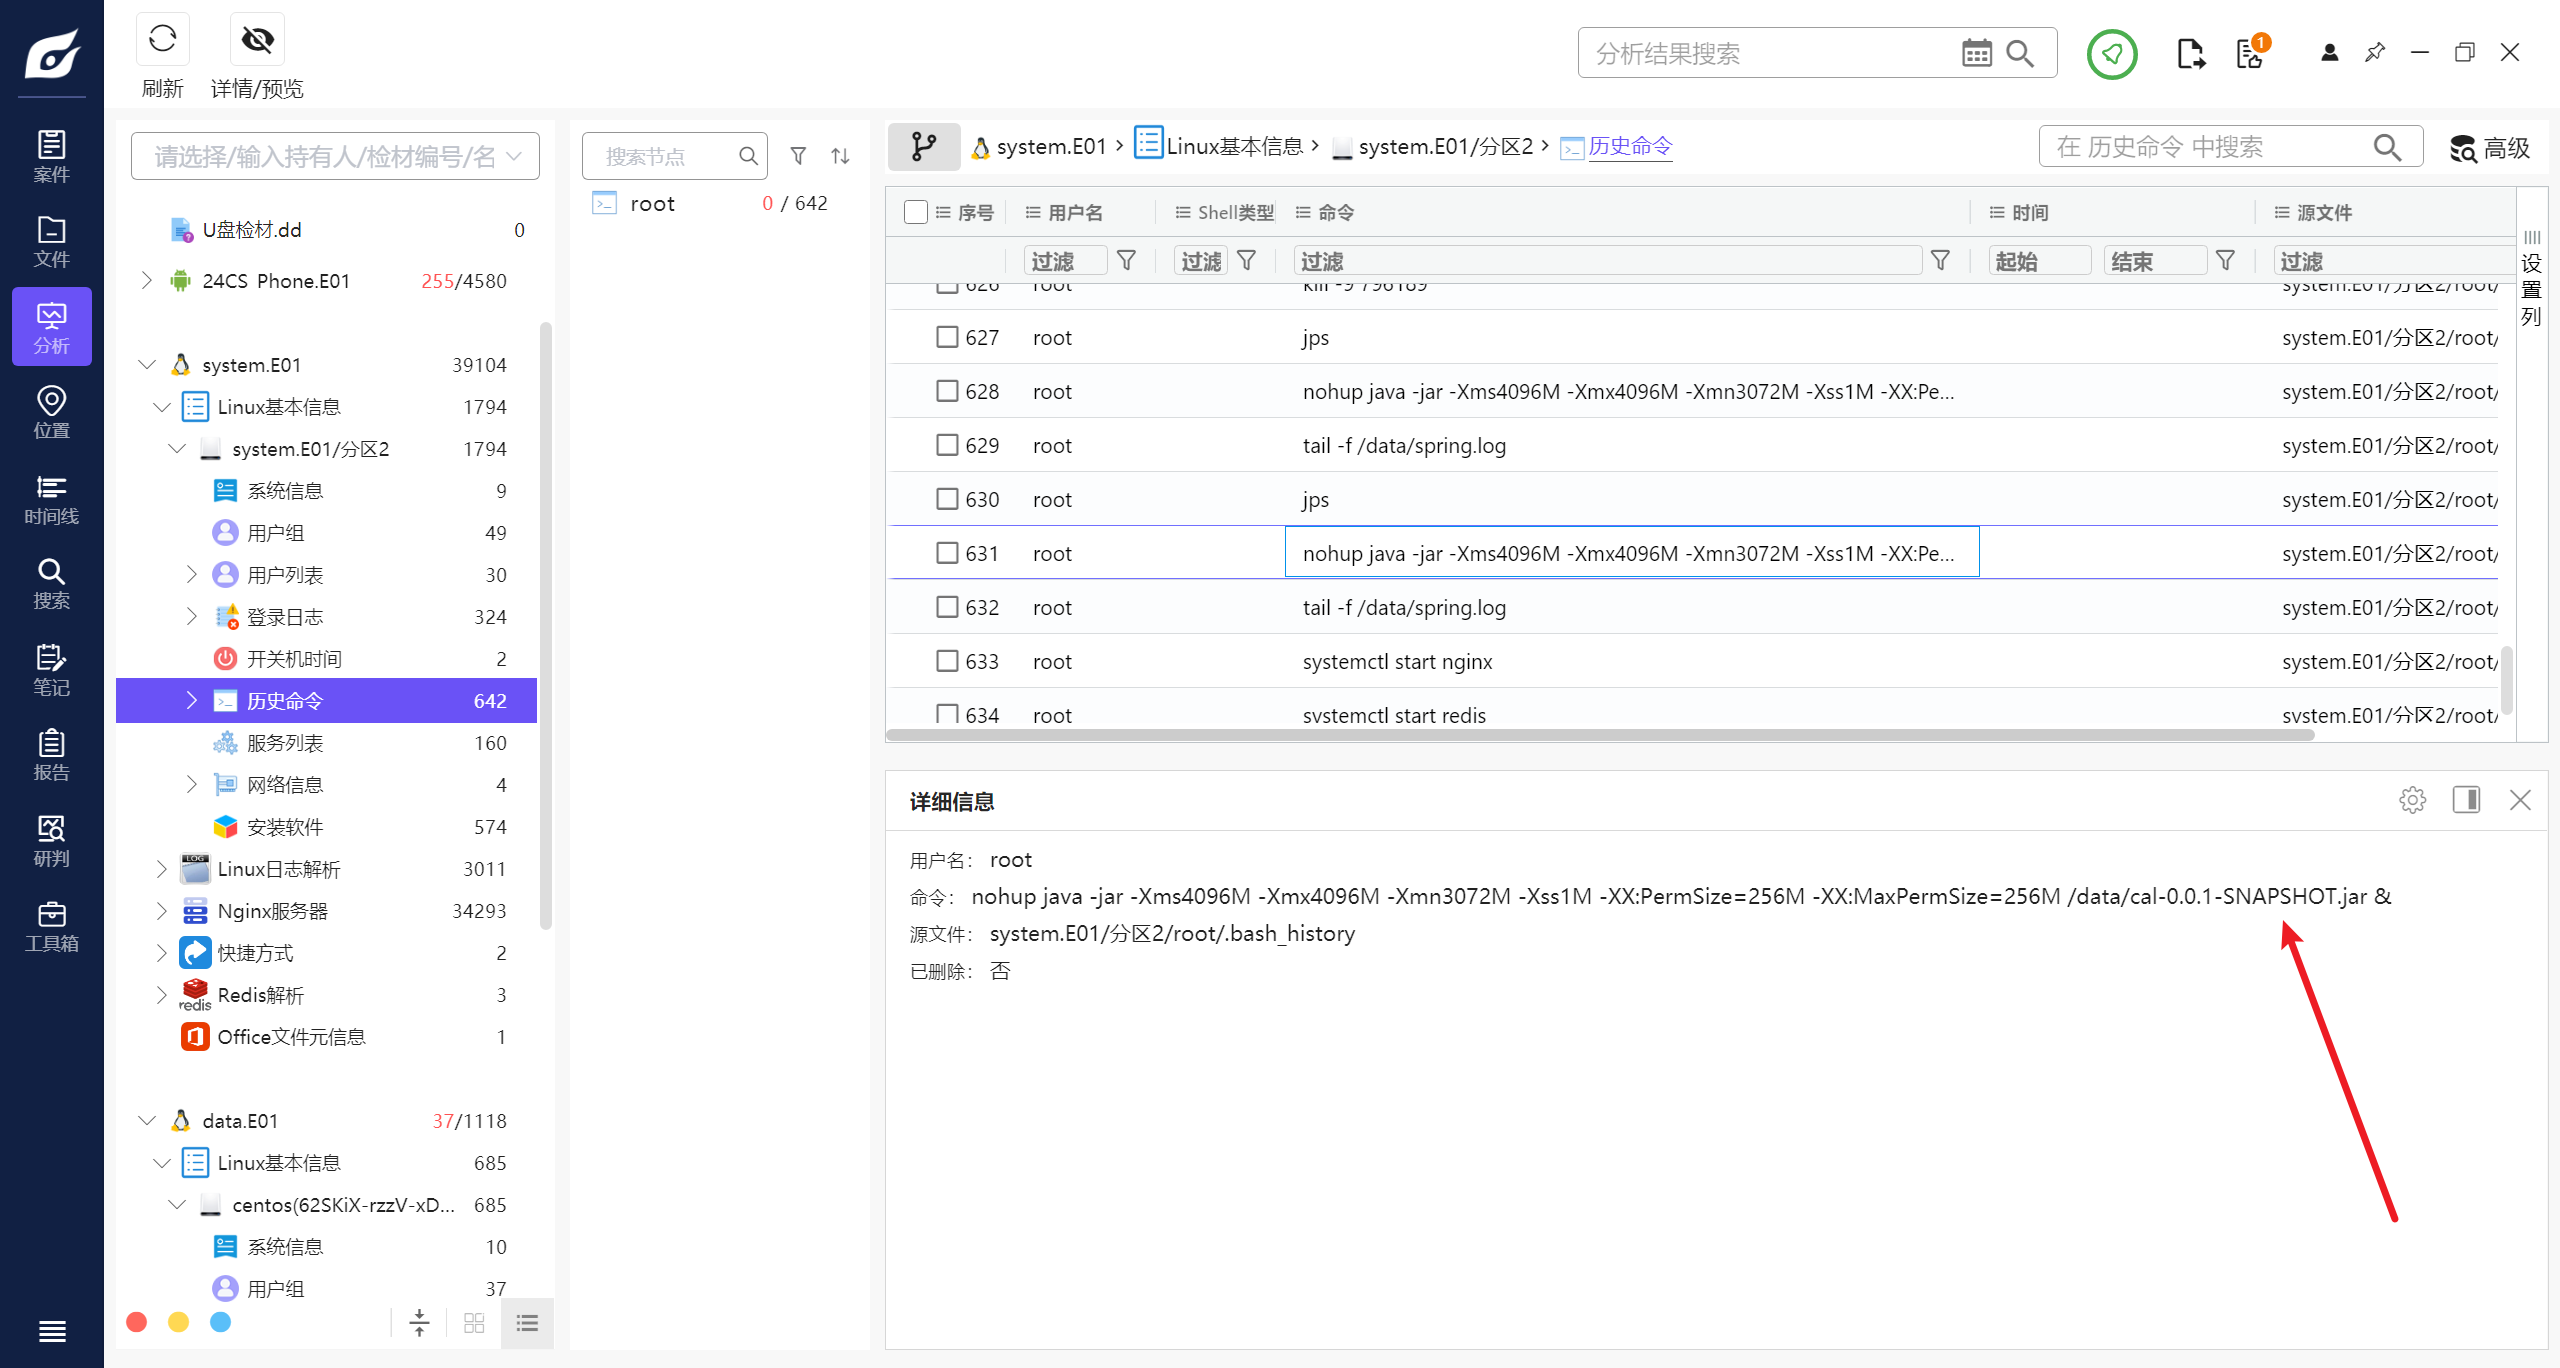Toggle the select-all checkbox in table header

point(915,212)
